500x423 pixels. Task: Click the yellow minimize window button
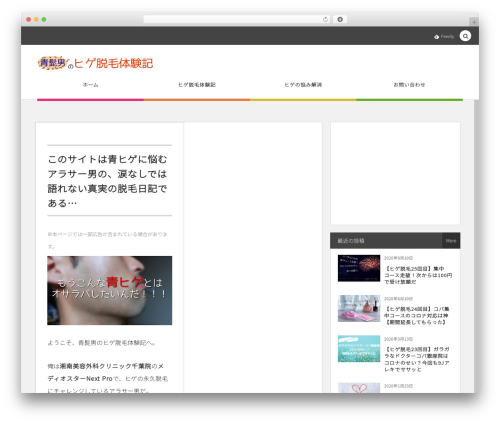point(36,19)
